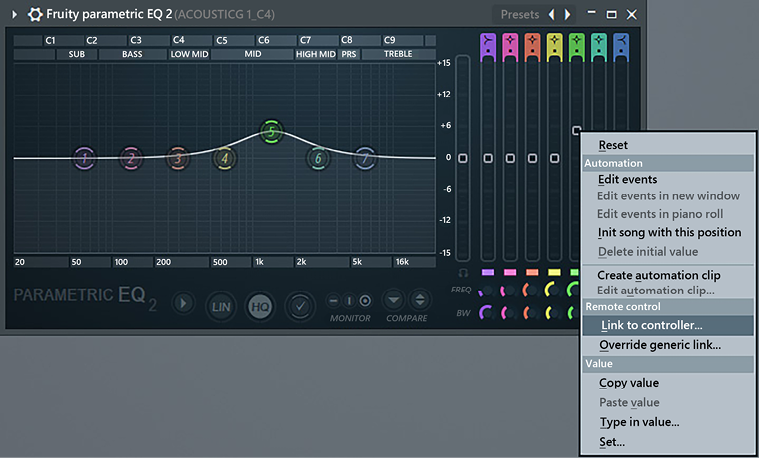Click the COMPARE down arrow button
Screen dimensions: 759x458
point(394,300)
